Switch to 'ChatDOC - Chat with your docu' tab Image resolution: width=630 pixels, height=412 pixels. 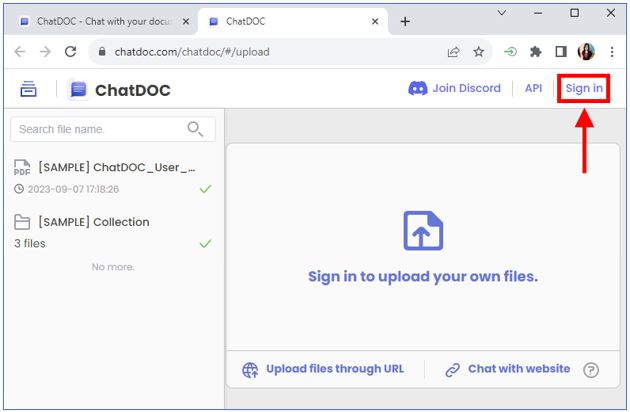104,21
